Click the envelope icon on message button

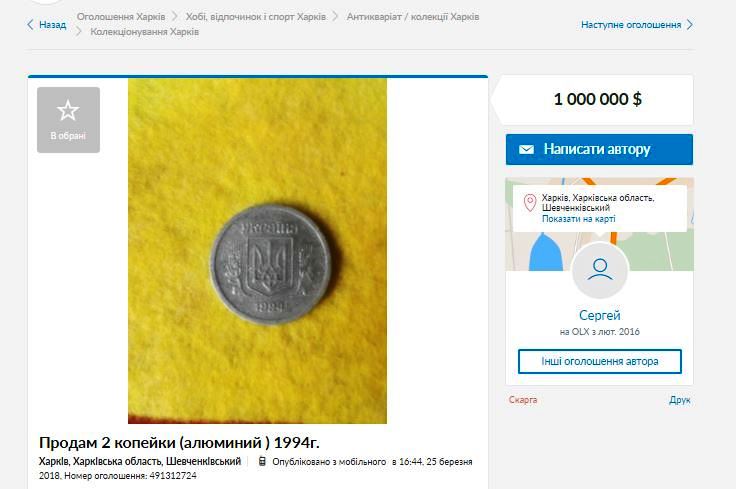(526, 149)
